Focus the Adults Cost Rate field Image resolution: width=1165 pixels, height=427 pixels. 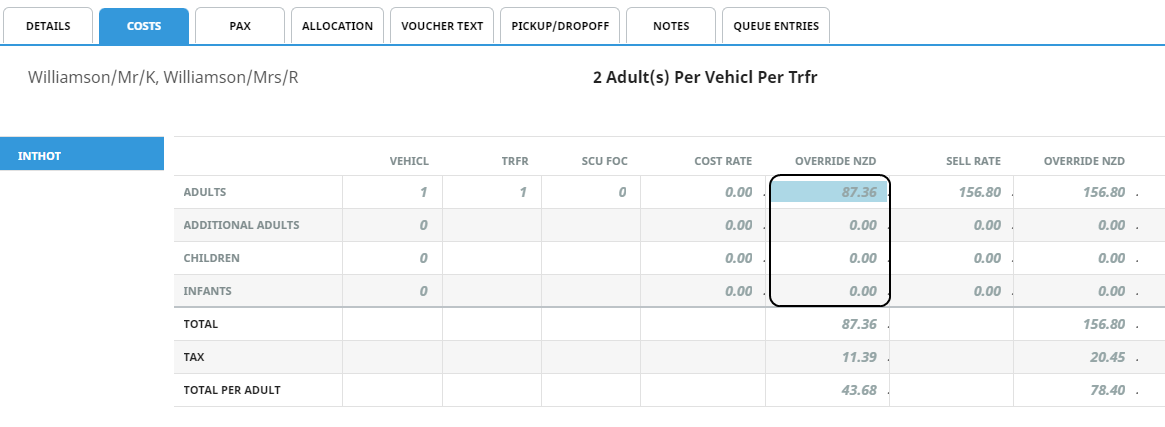(703, 192)
